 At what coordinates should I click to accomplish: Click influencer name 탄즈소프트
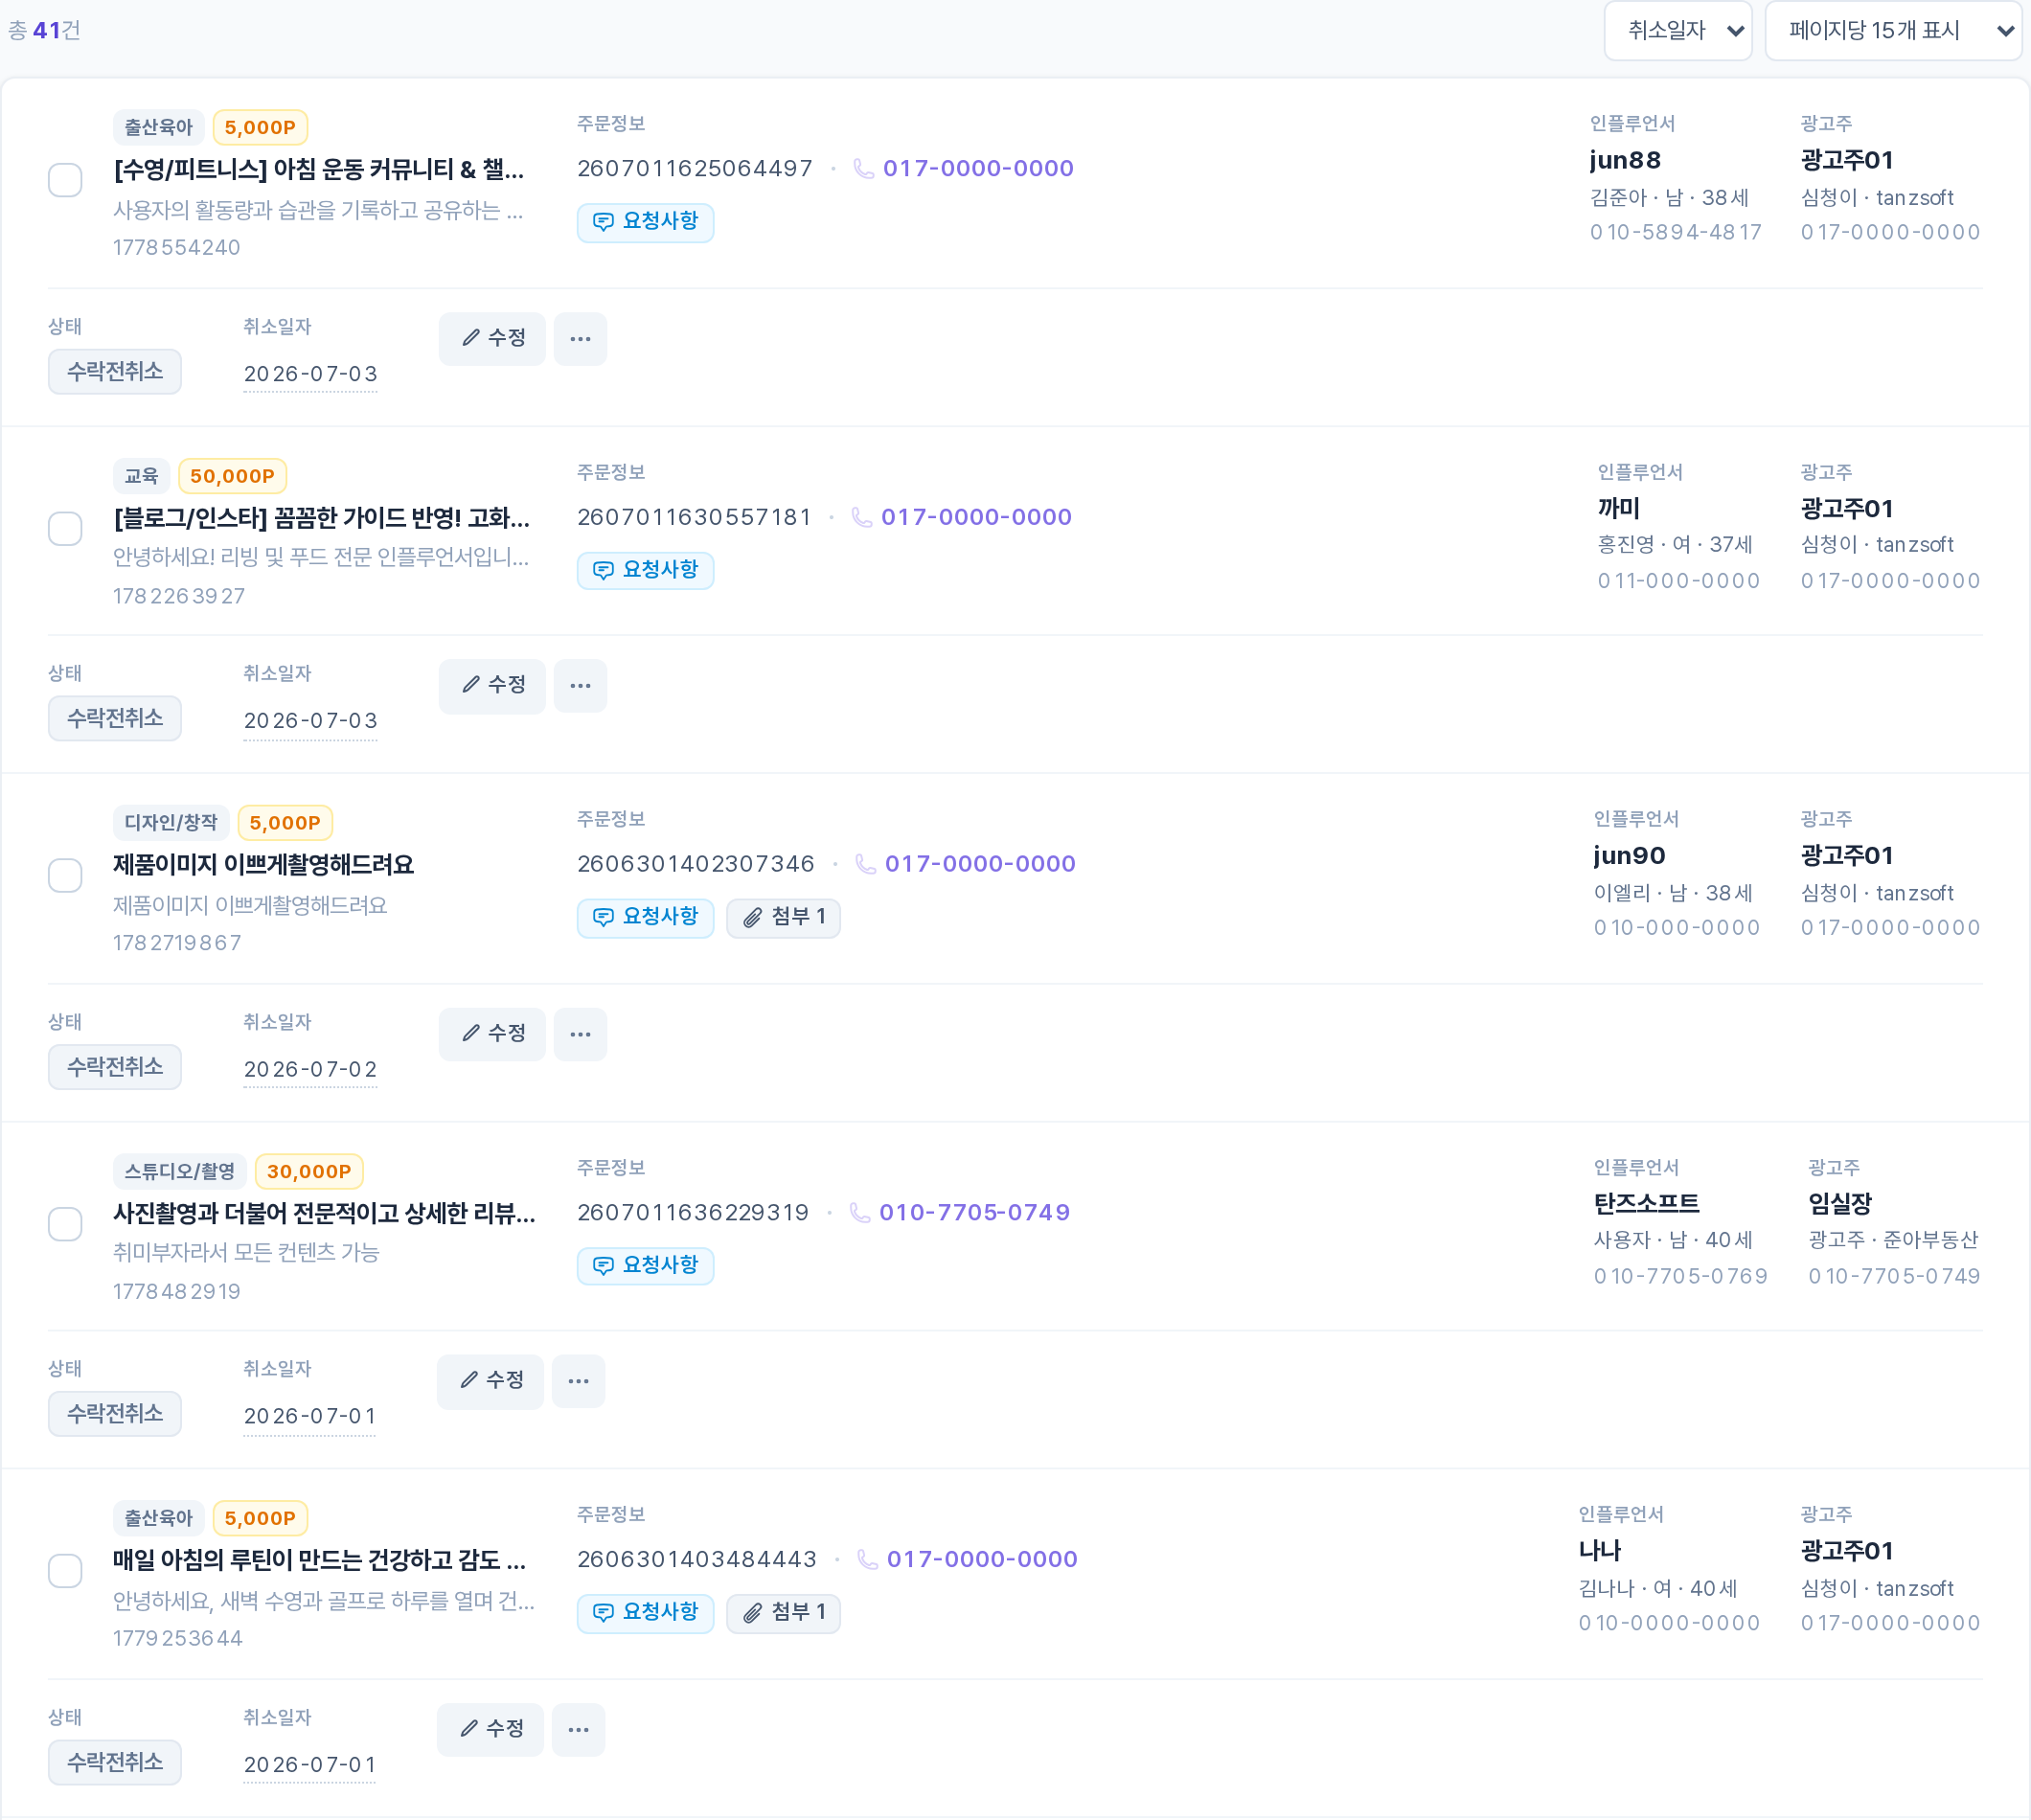pyautogui.click(x=1646, y=1203)
